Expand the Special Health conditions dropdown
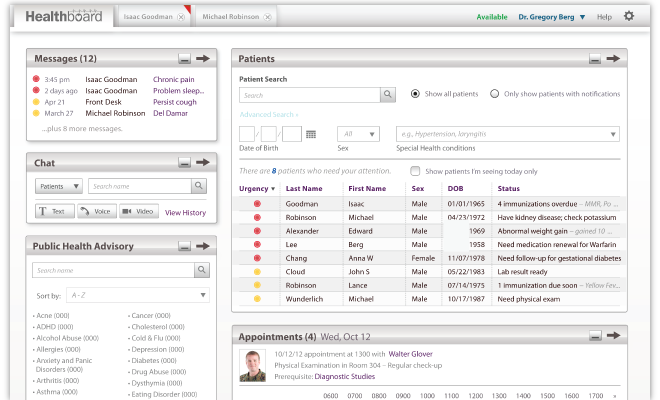660x400 pixels. coord(506,134)
